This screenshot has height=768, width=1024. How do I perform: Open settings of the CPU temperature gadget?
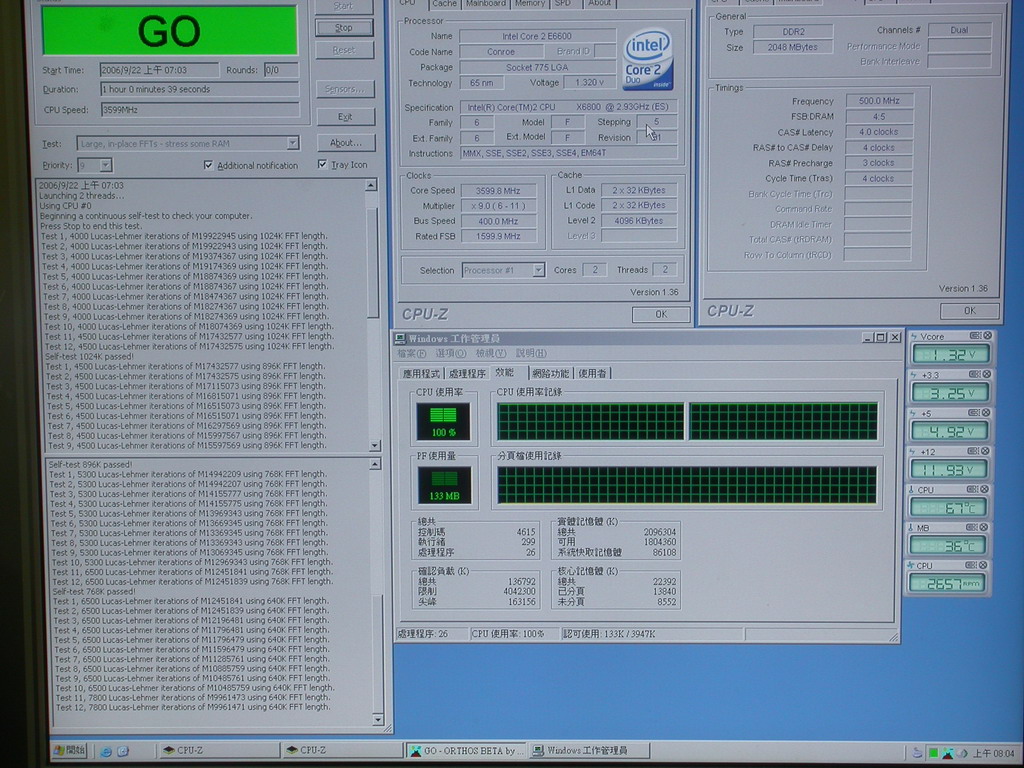973,489
